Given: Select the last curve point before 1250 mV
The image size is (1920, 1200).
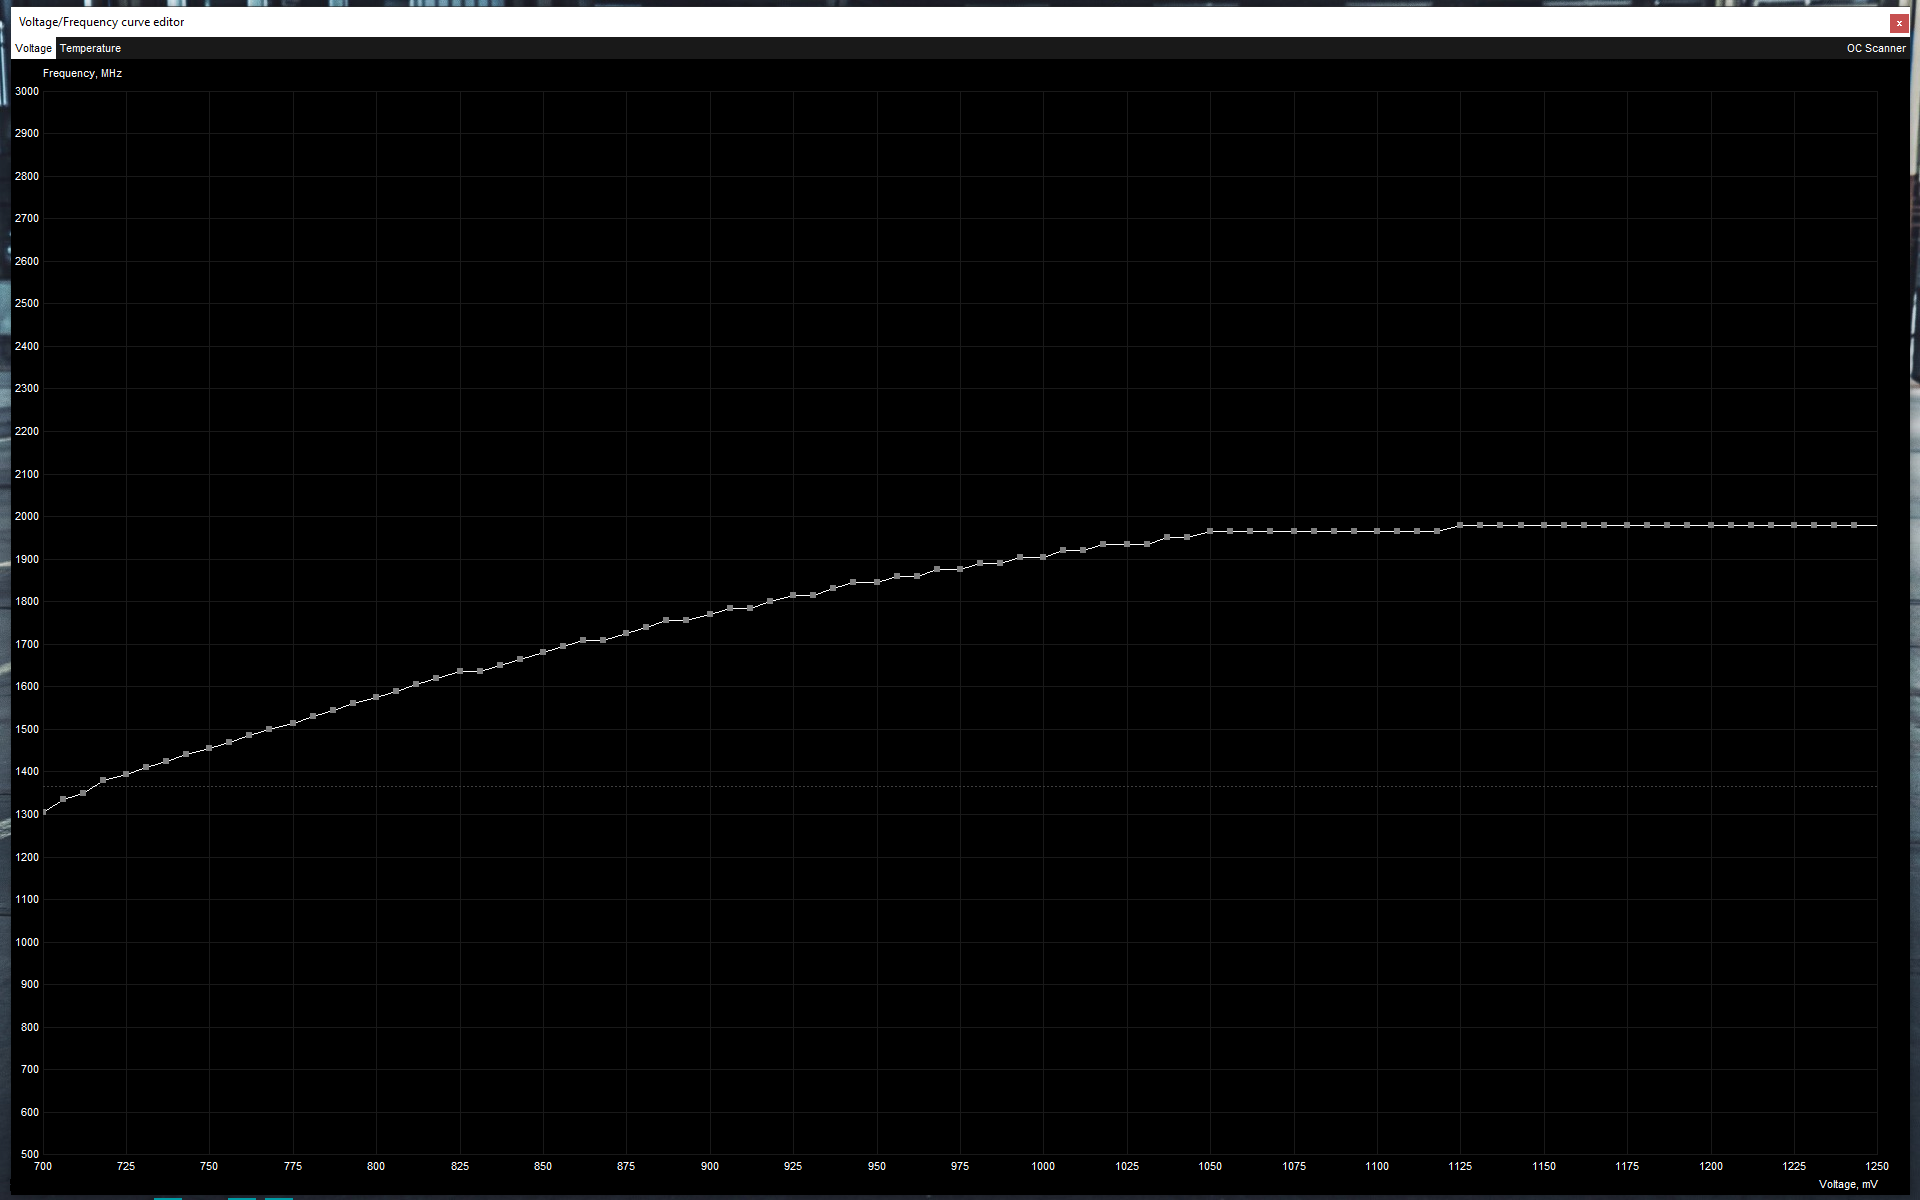Looking at the screenshot, I should [x=1854, y=524].
